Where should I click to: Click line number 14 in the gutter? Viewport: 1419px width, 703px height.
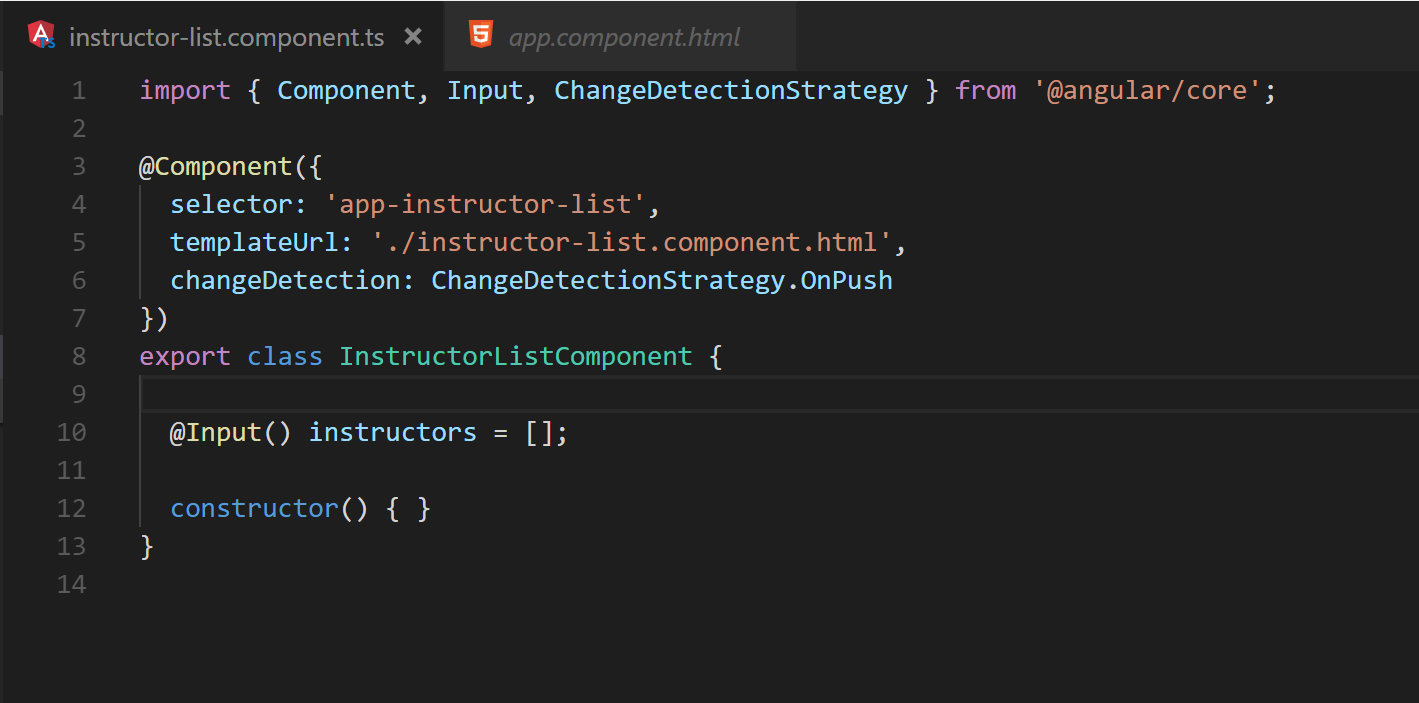click(x=72, y=585)
